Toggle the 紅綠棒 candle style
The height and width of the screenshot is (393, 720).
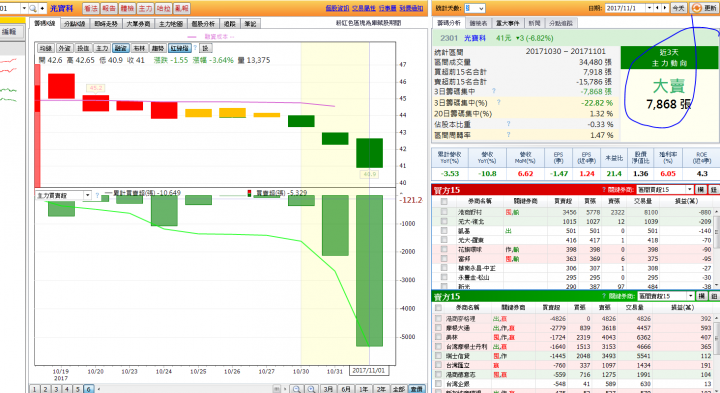click(180, 48)
